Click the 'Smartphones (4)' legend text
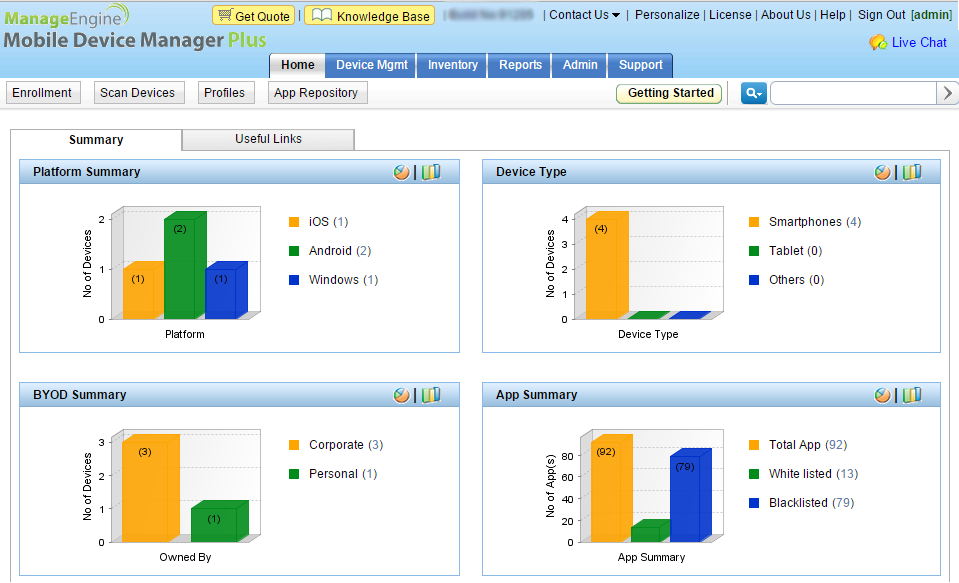The height and width of the screenshot is (583, 959). (815, 222)
